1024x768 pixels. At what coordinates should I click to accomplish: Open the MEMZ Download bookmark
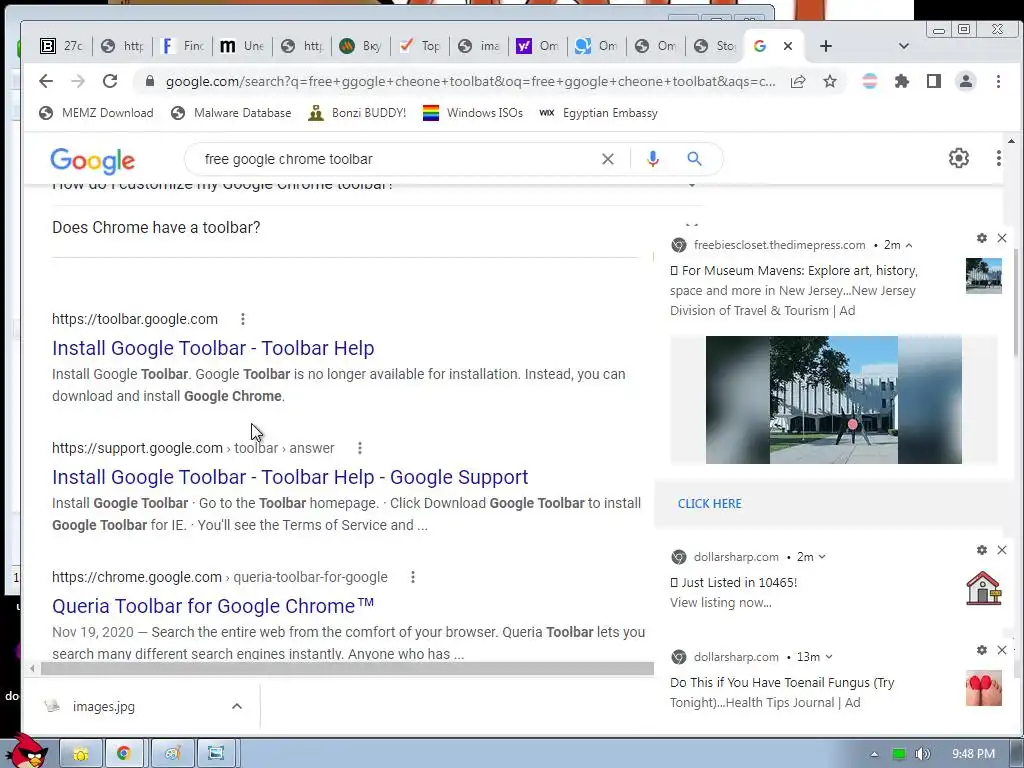coord(96,113)
